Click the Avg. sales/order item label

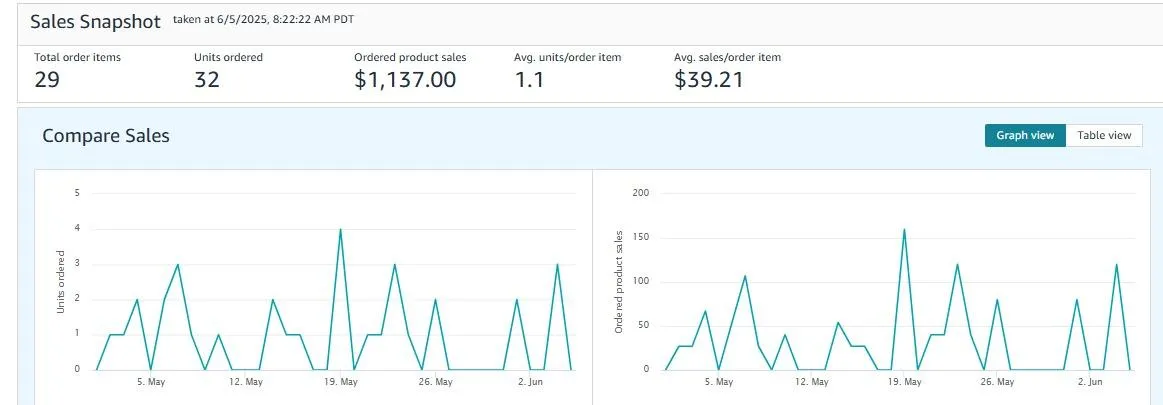tap(727, 57)
